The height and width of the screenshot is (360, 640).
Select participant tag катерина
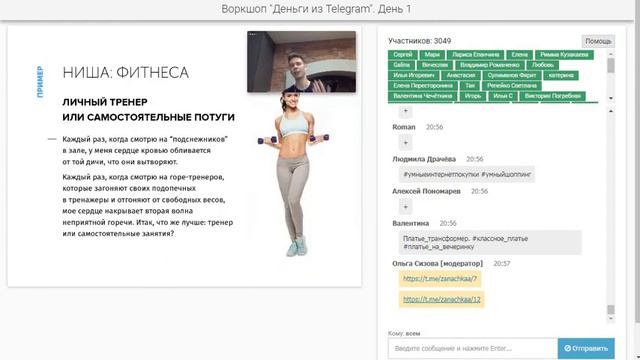tap(561, 75)
